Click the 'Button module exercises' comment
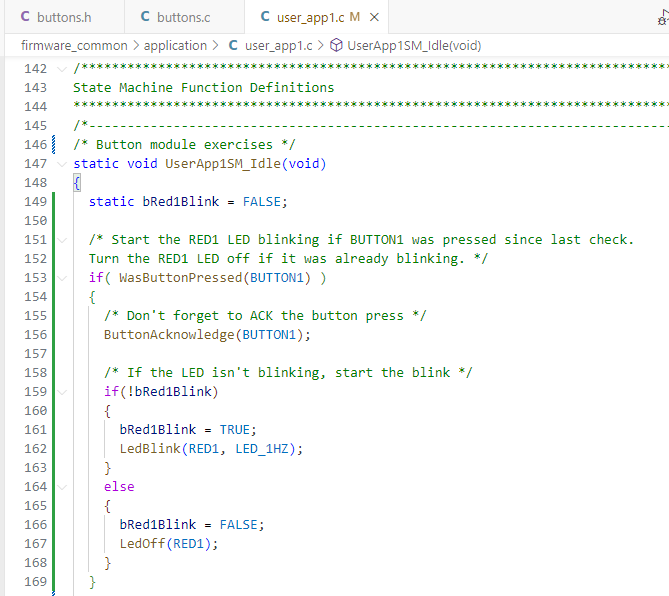669x596 pixels. [x=184, y=145]
